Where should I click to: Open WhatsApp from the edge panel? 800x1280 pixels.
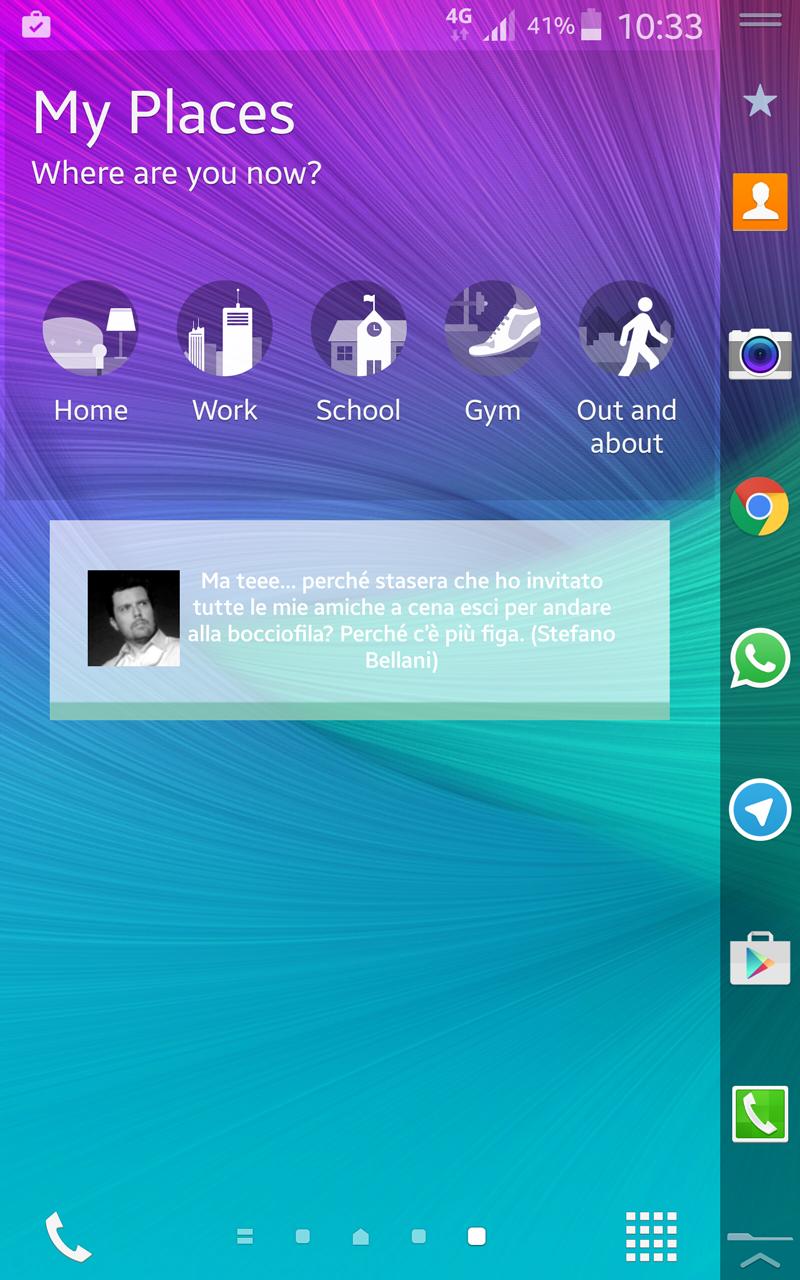click(760, 658)
